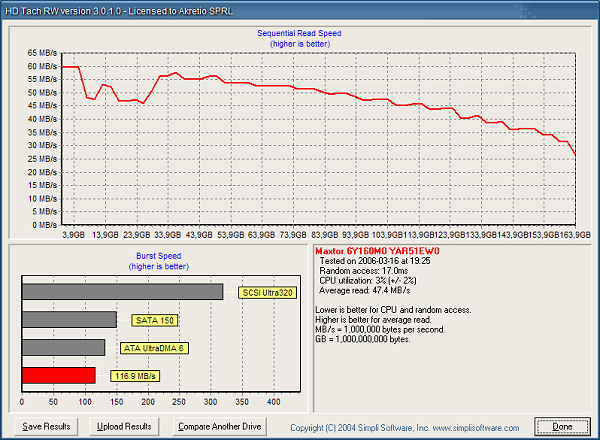Pick the ATA UltraDMA 6 label
Viewport: 600px width, 440px height.
pyautogui.click(x=153, y=348)
